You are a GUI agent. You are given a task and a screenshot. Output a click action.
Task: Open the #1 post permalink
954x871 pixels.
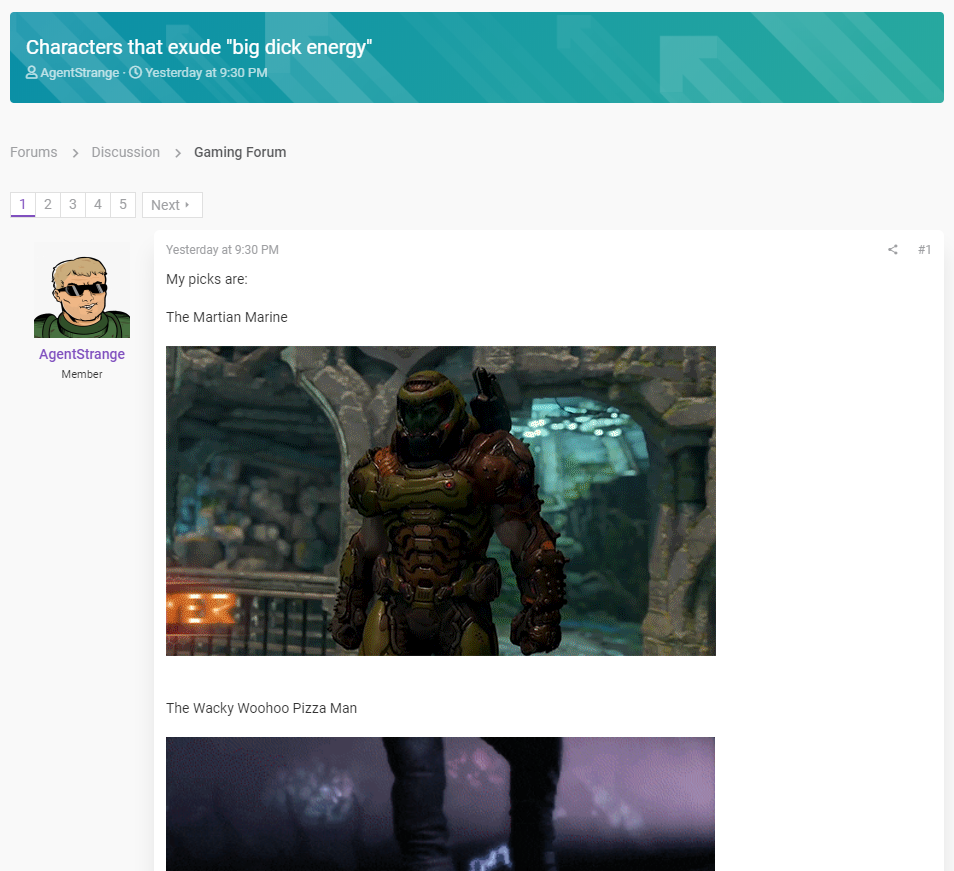[924, 249]
